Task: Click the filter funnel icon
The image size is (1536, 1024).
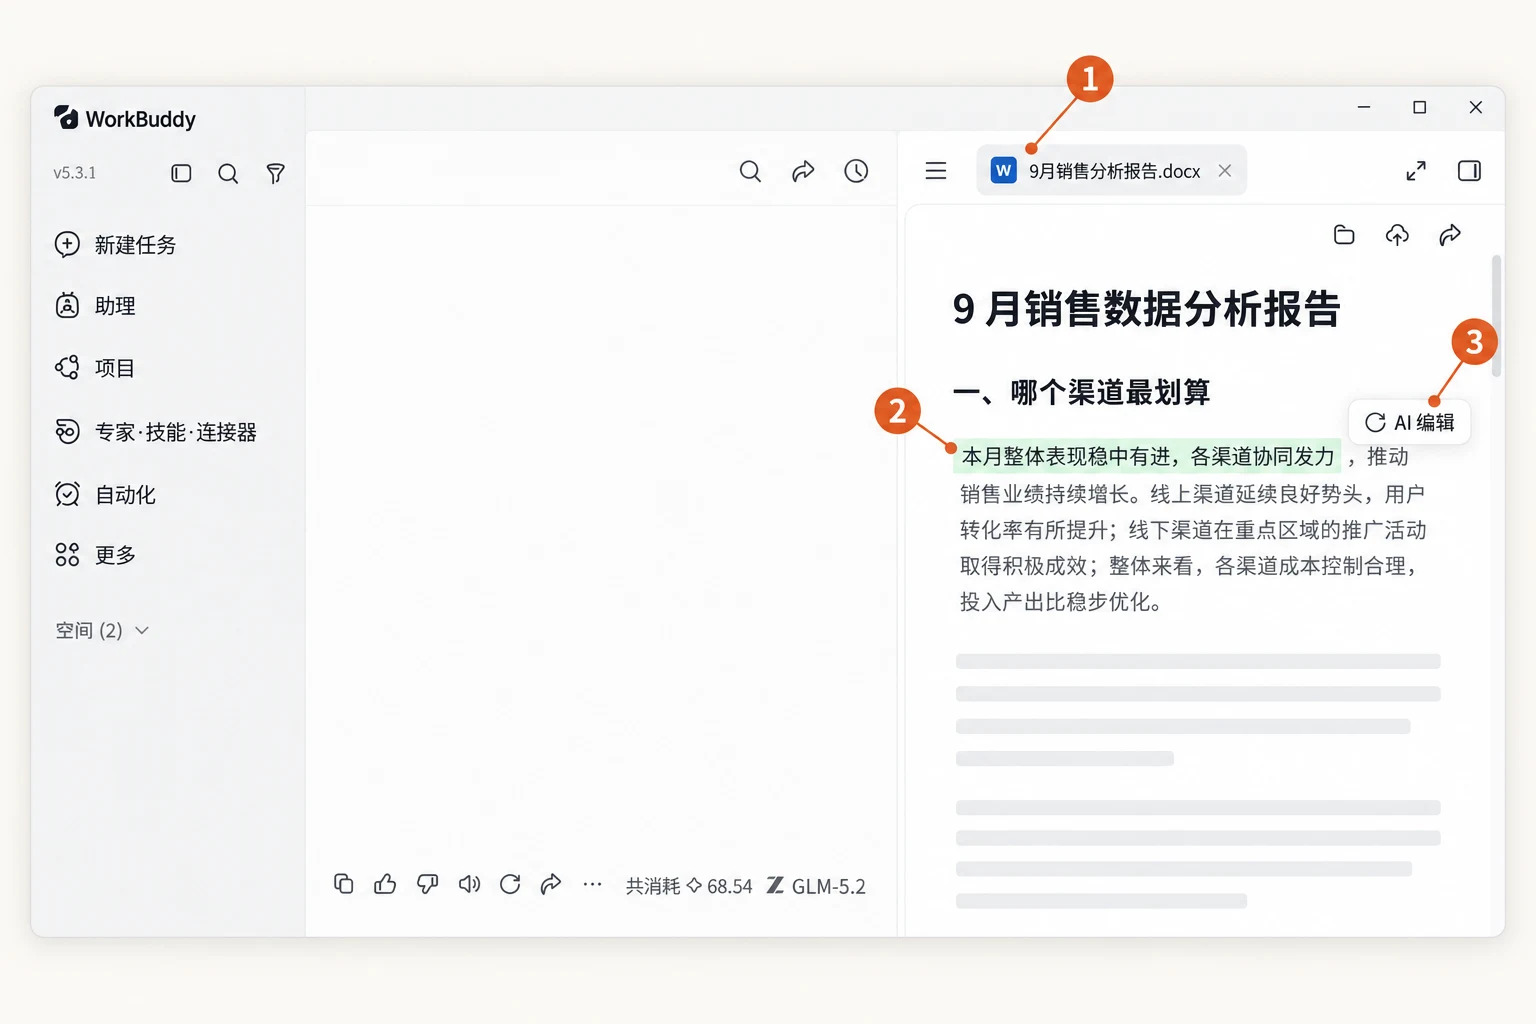Action: pos(276,173)
